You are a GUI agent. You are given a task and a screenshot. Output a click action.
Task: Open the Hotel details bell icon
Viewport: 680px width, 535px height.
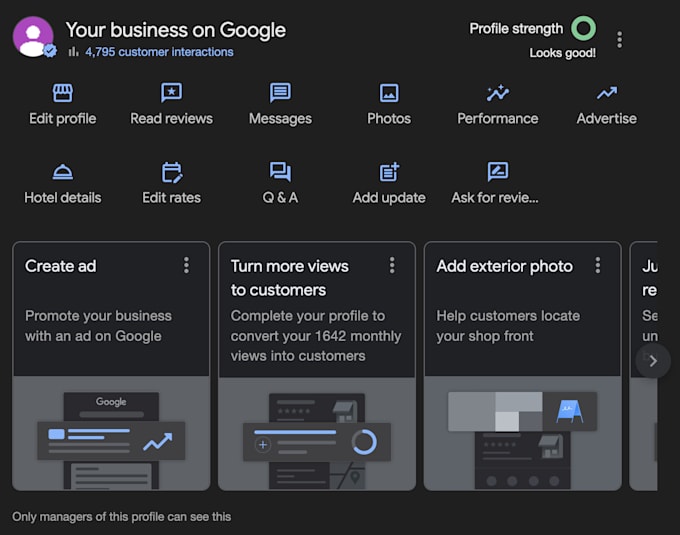63,172
